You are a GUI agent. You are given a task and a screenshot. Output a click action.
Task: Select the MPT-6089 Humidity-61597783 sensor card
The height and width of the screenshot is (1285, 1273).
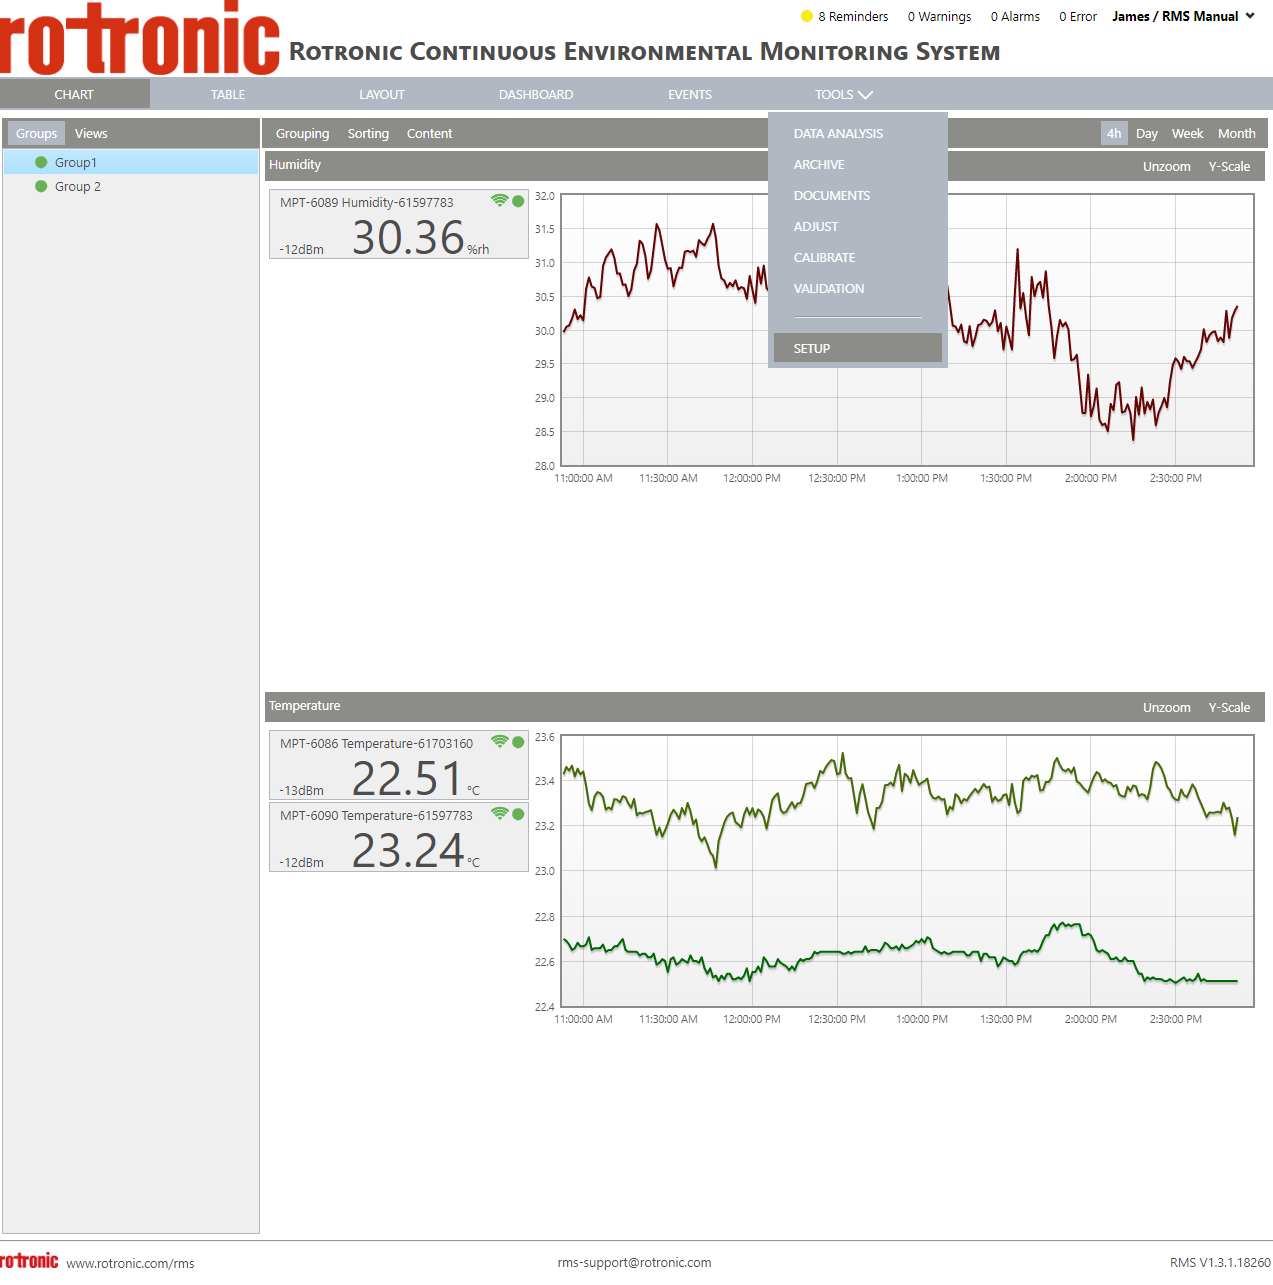pos(399,225)
